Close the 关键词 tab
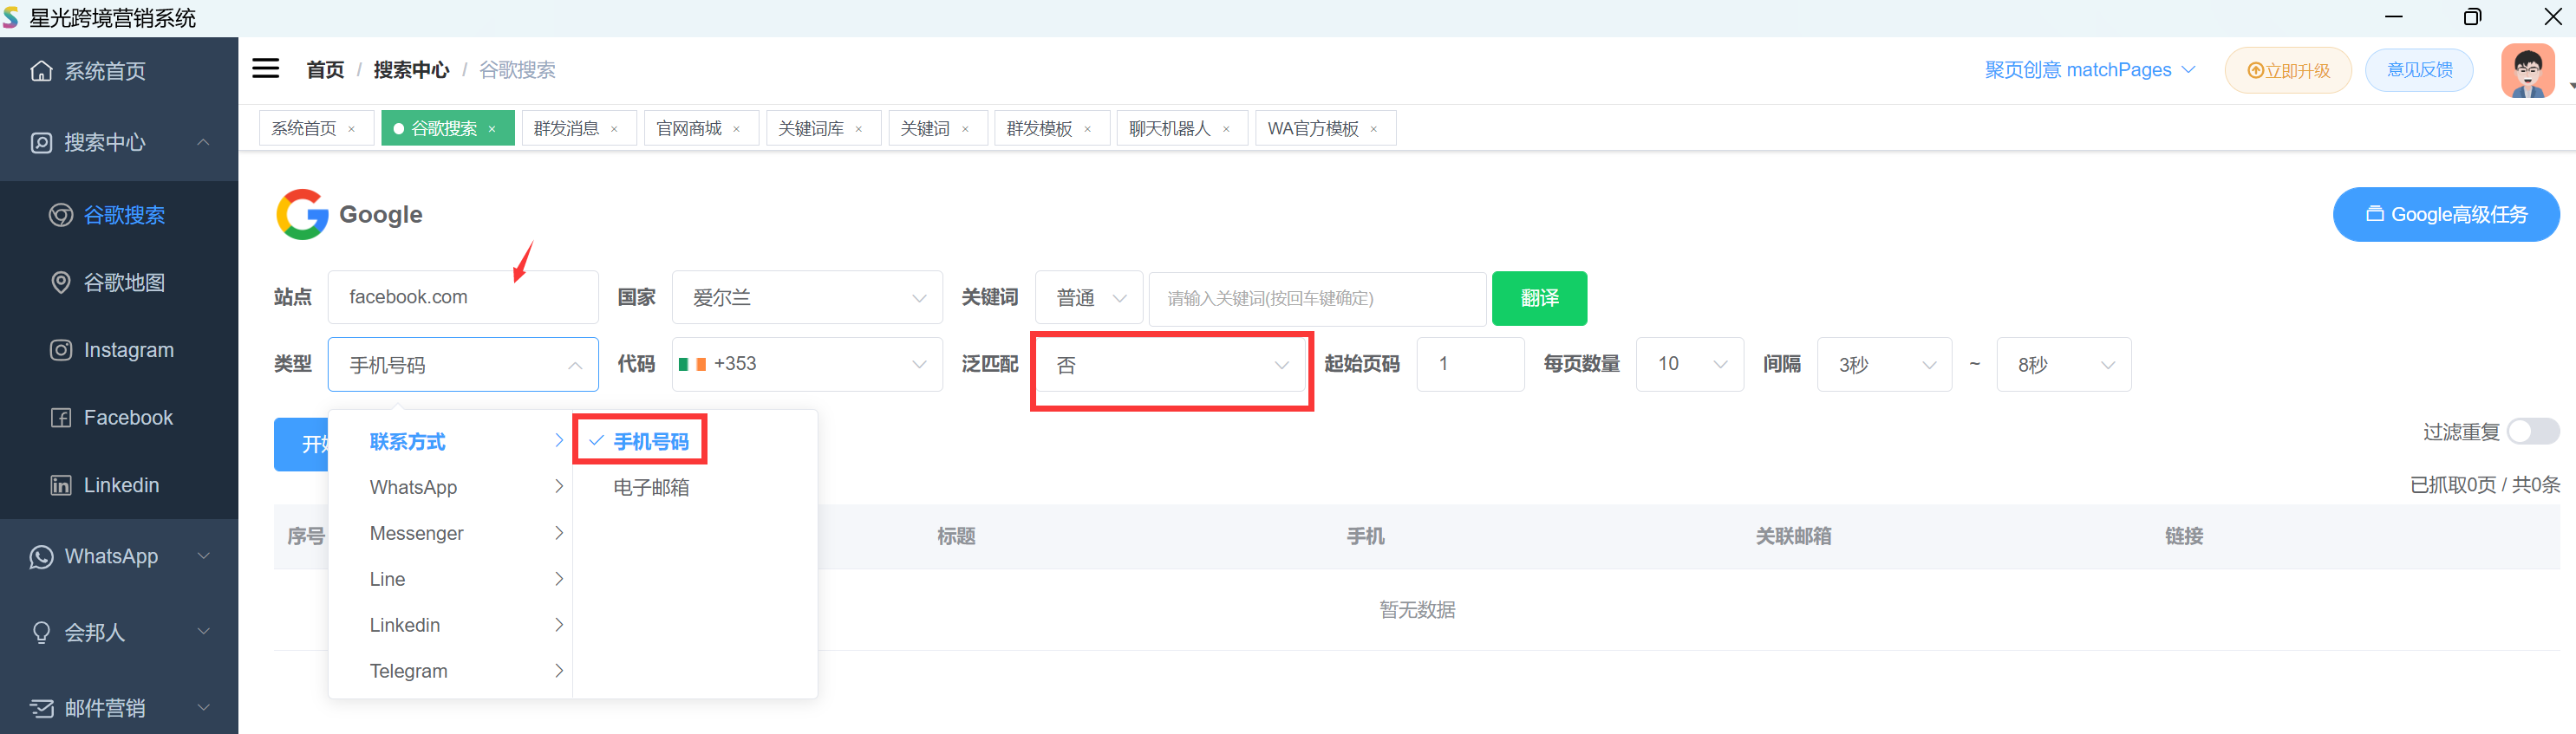Image resolution: width=2576 pixels, height=734 pixels. pyautogui.click(x=965, y=129)
